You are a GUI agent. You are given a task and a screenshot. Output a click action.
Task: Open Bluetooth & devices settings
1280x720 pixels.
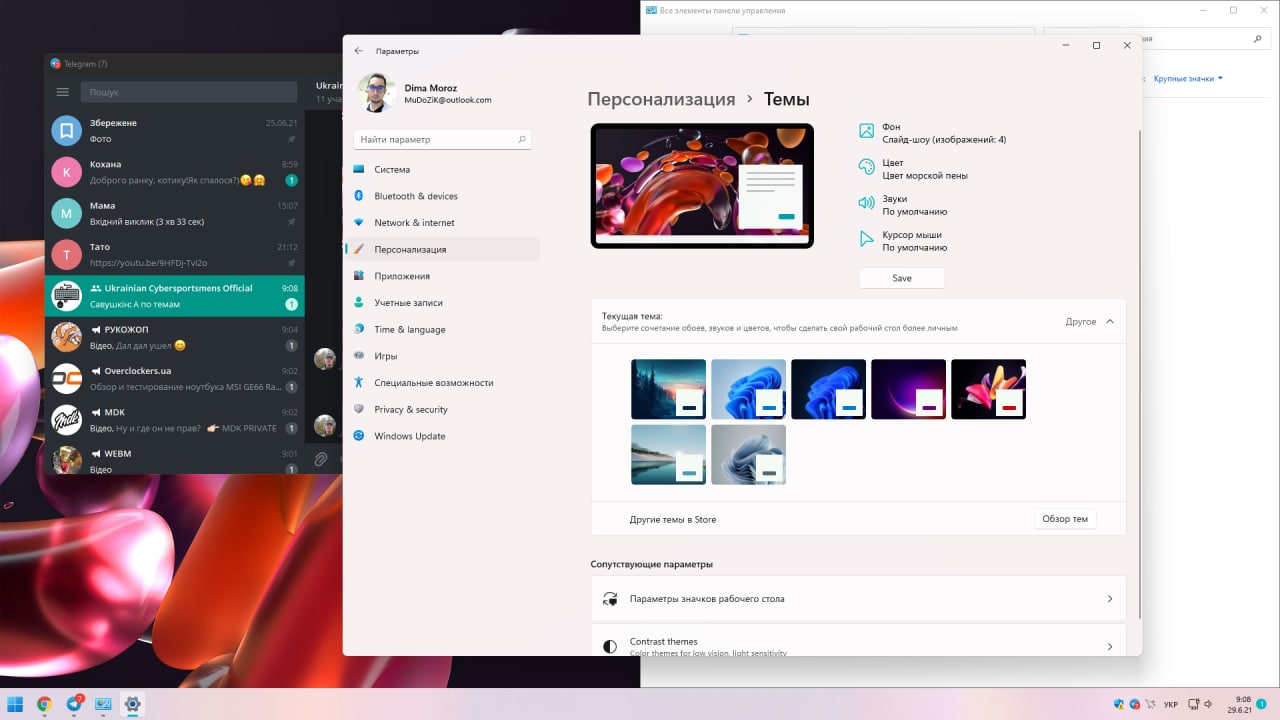[441, 196]
